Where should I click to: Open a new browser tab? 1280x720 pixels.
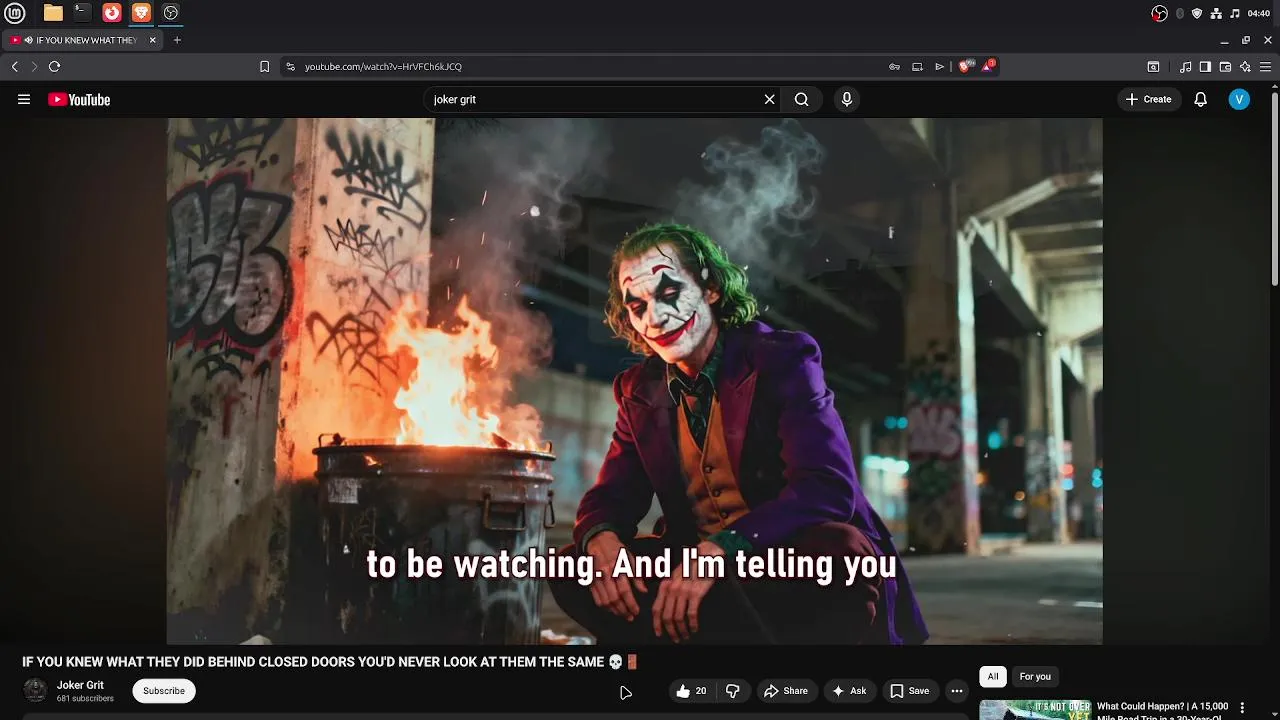177,40
